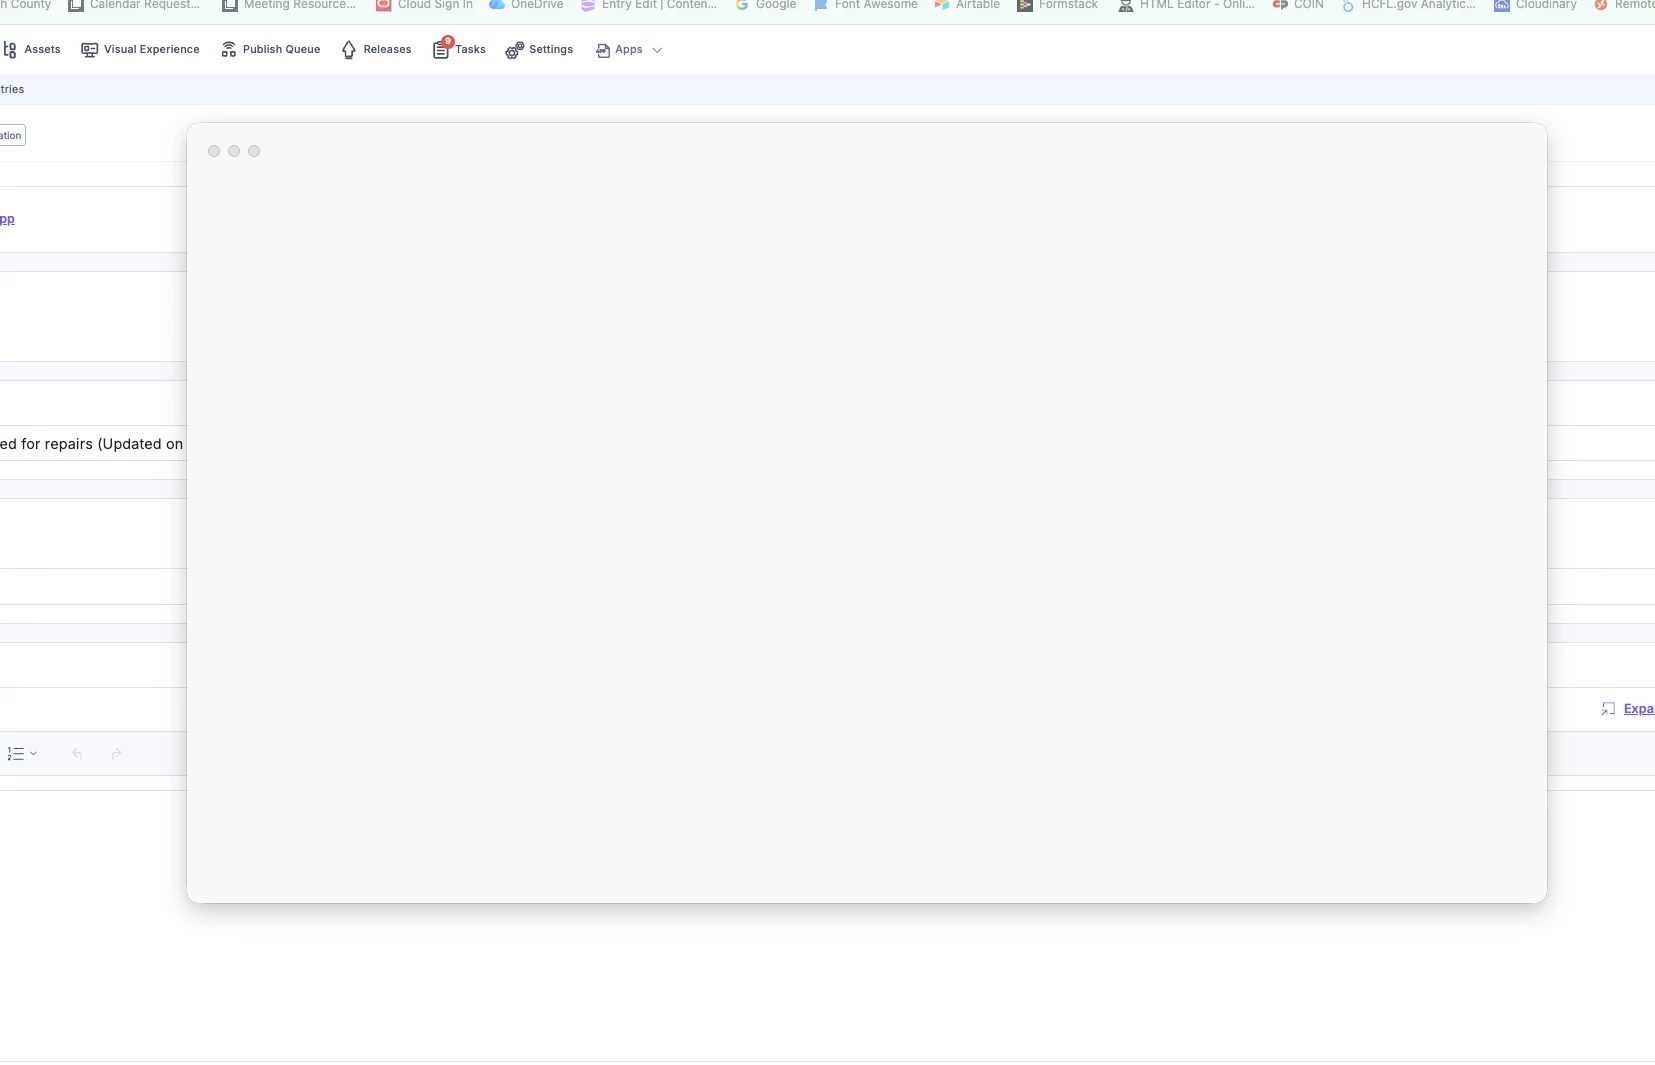This screenshot has width=1655, height=1065.
Task: Click the green zoom dot on the dialog
Action: click(x=255, y=151)
